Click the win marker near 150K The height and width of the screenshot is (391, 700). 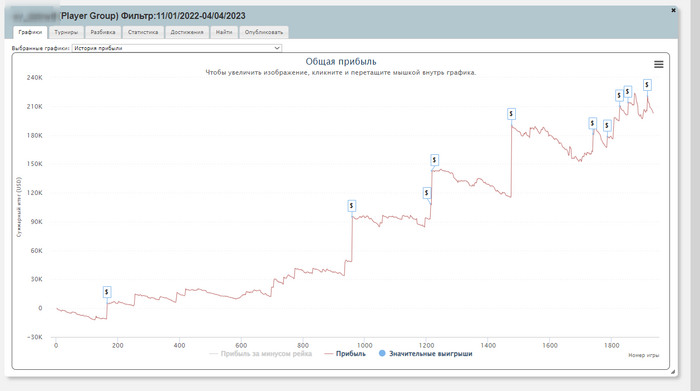(434, 160)
